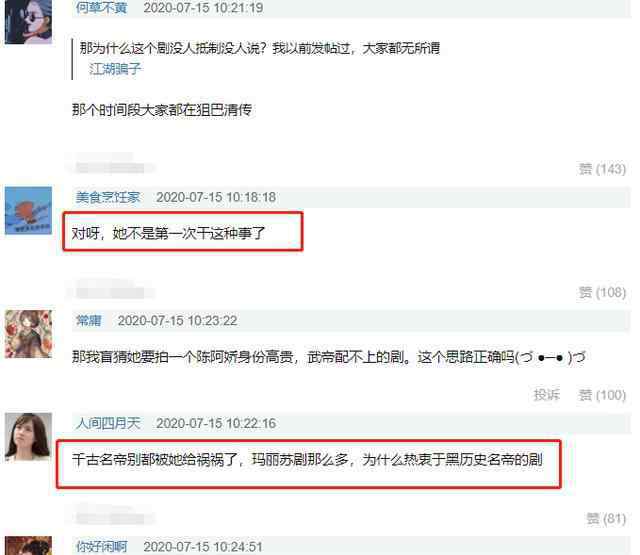Open the quoted author 江湖骗子 link
Viewport: 640px width, 555px height.
coord(115,69)
